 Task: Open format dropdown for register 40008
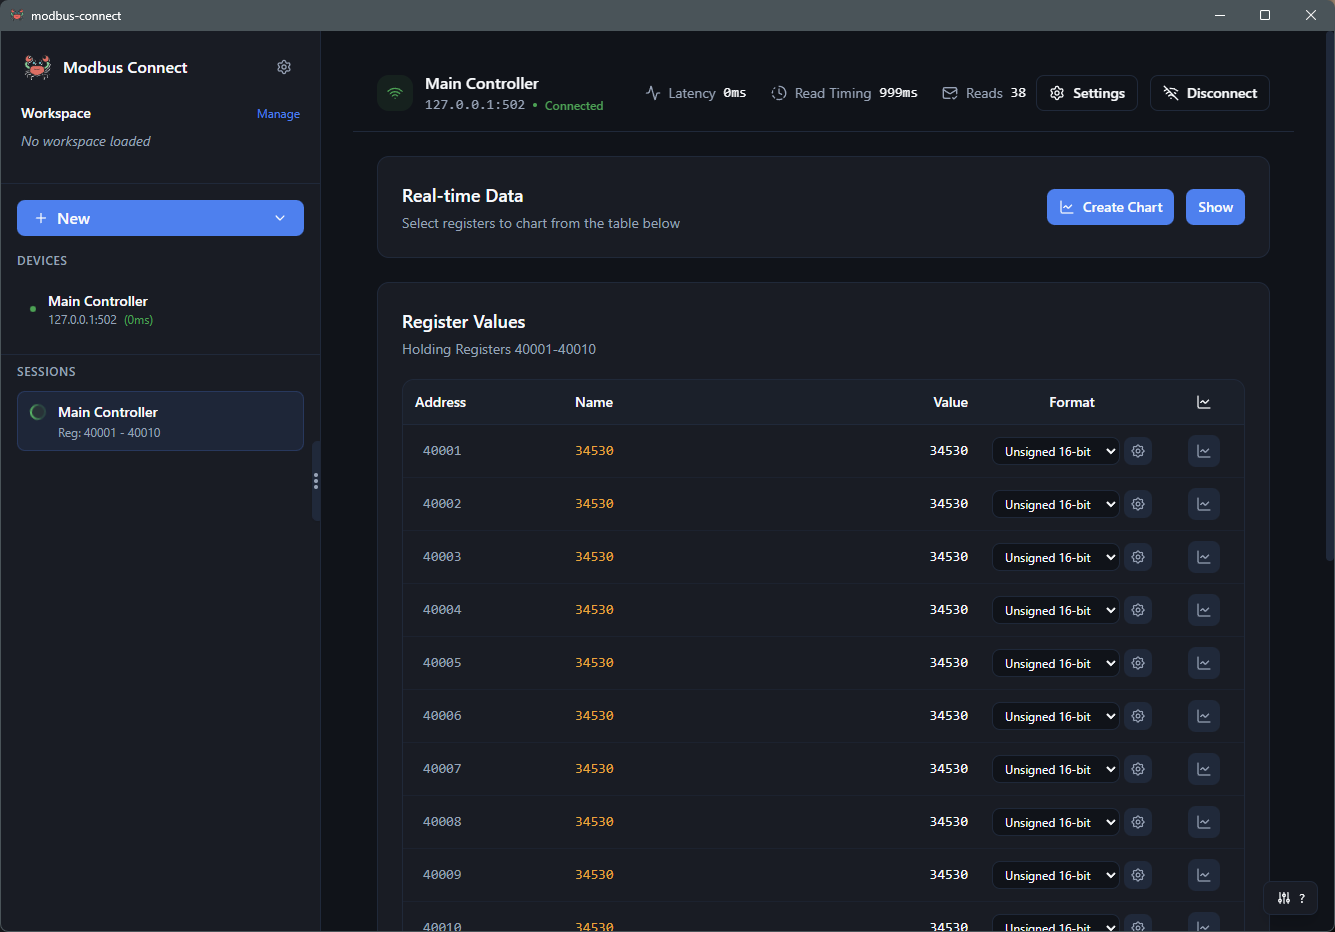tap(1055, 822)
